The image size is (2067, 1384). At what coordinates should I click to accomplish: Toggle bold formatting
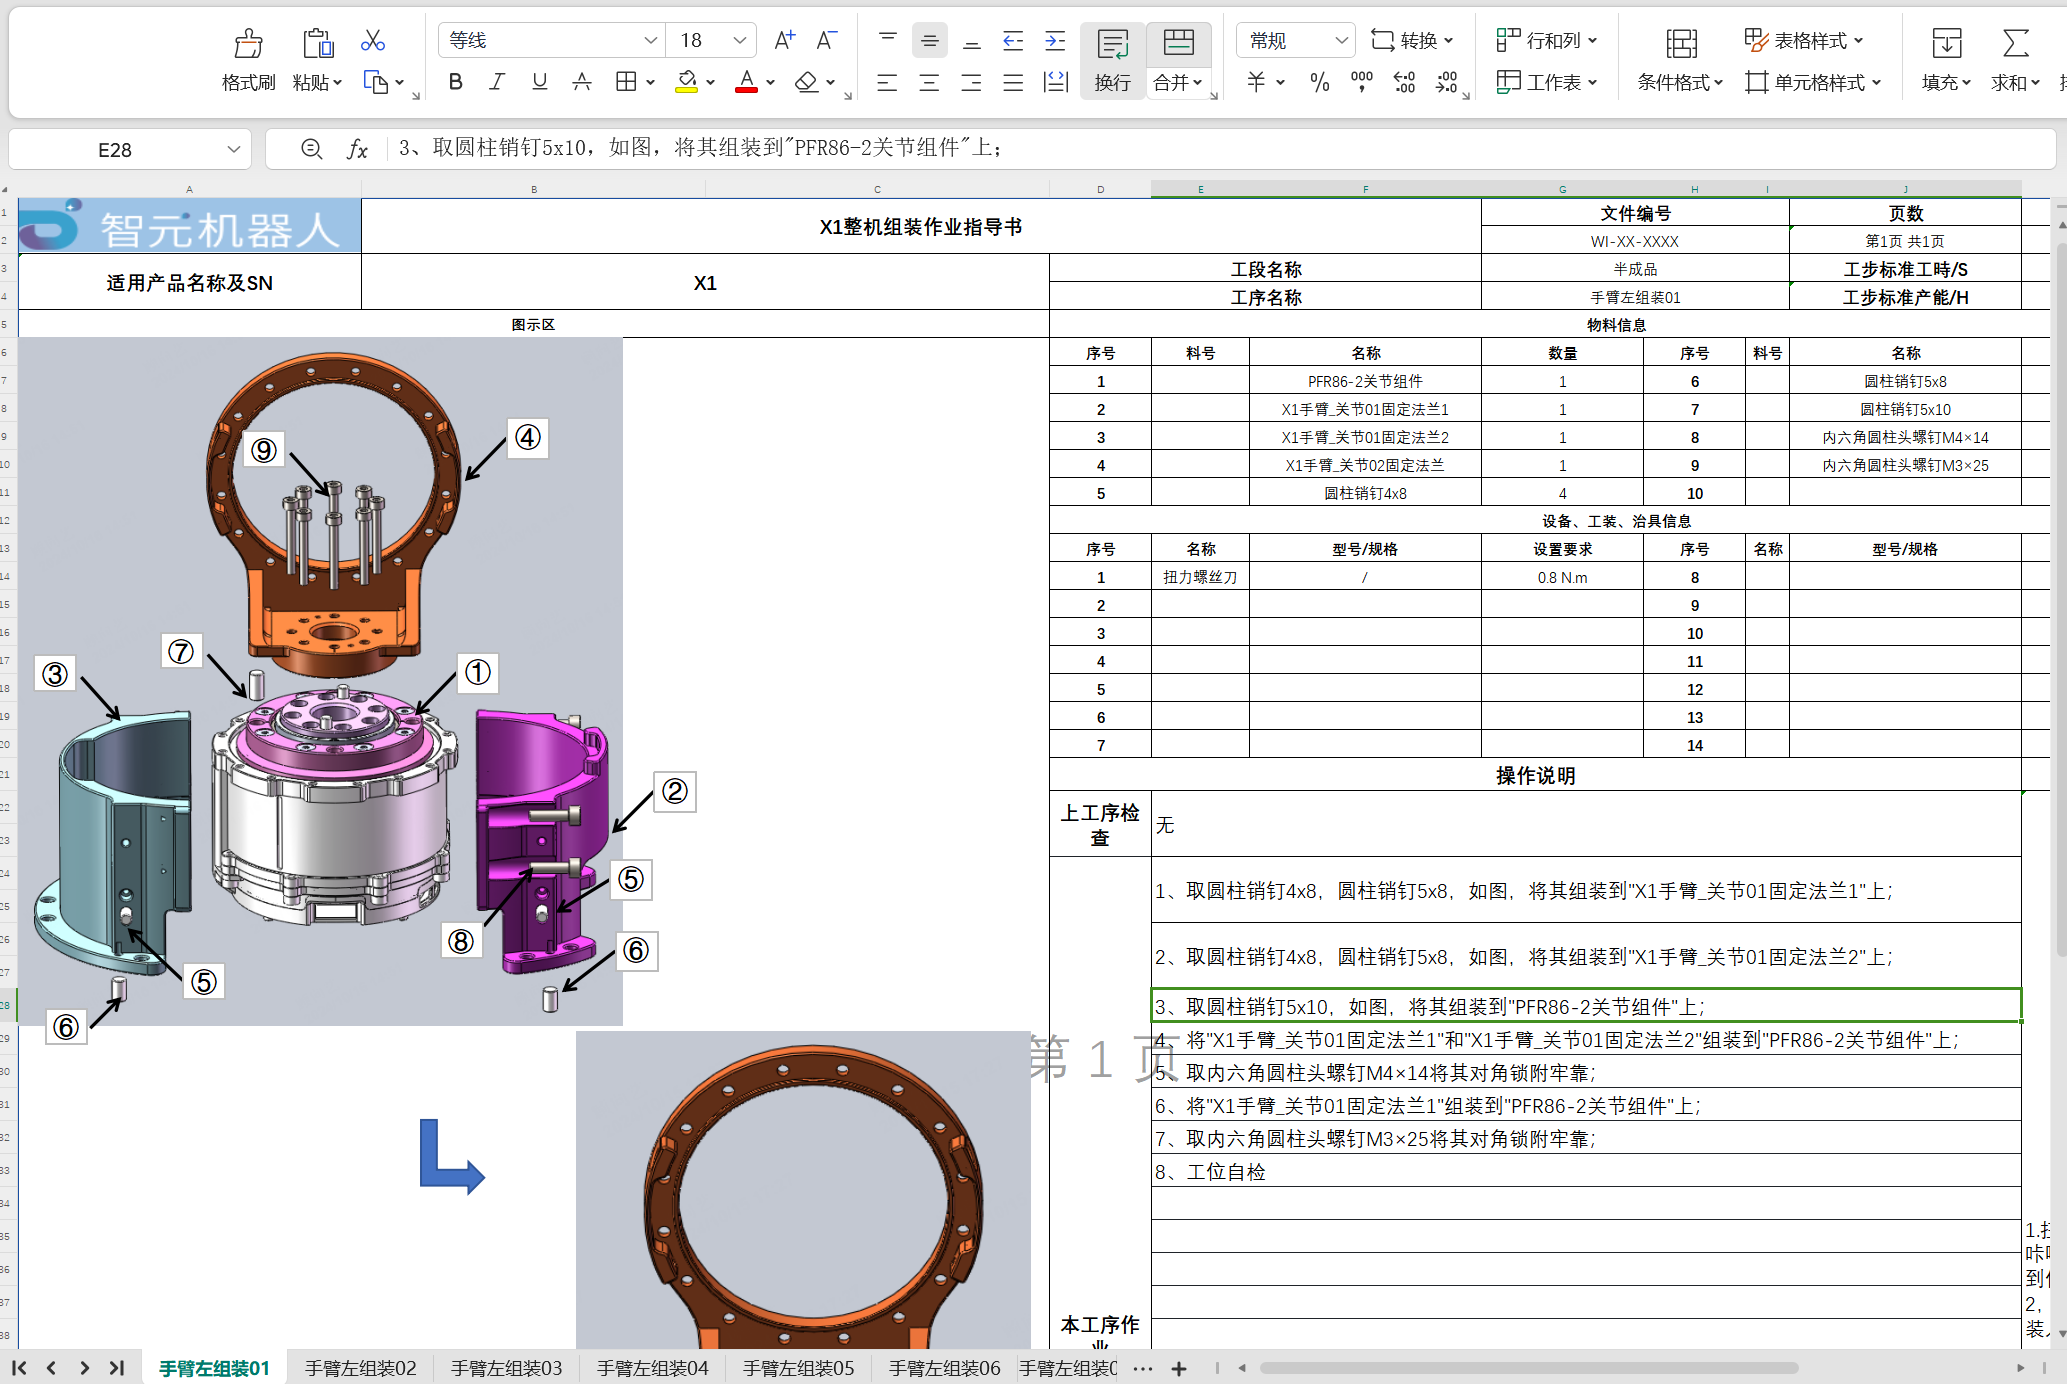click(456, 82)
